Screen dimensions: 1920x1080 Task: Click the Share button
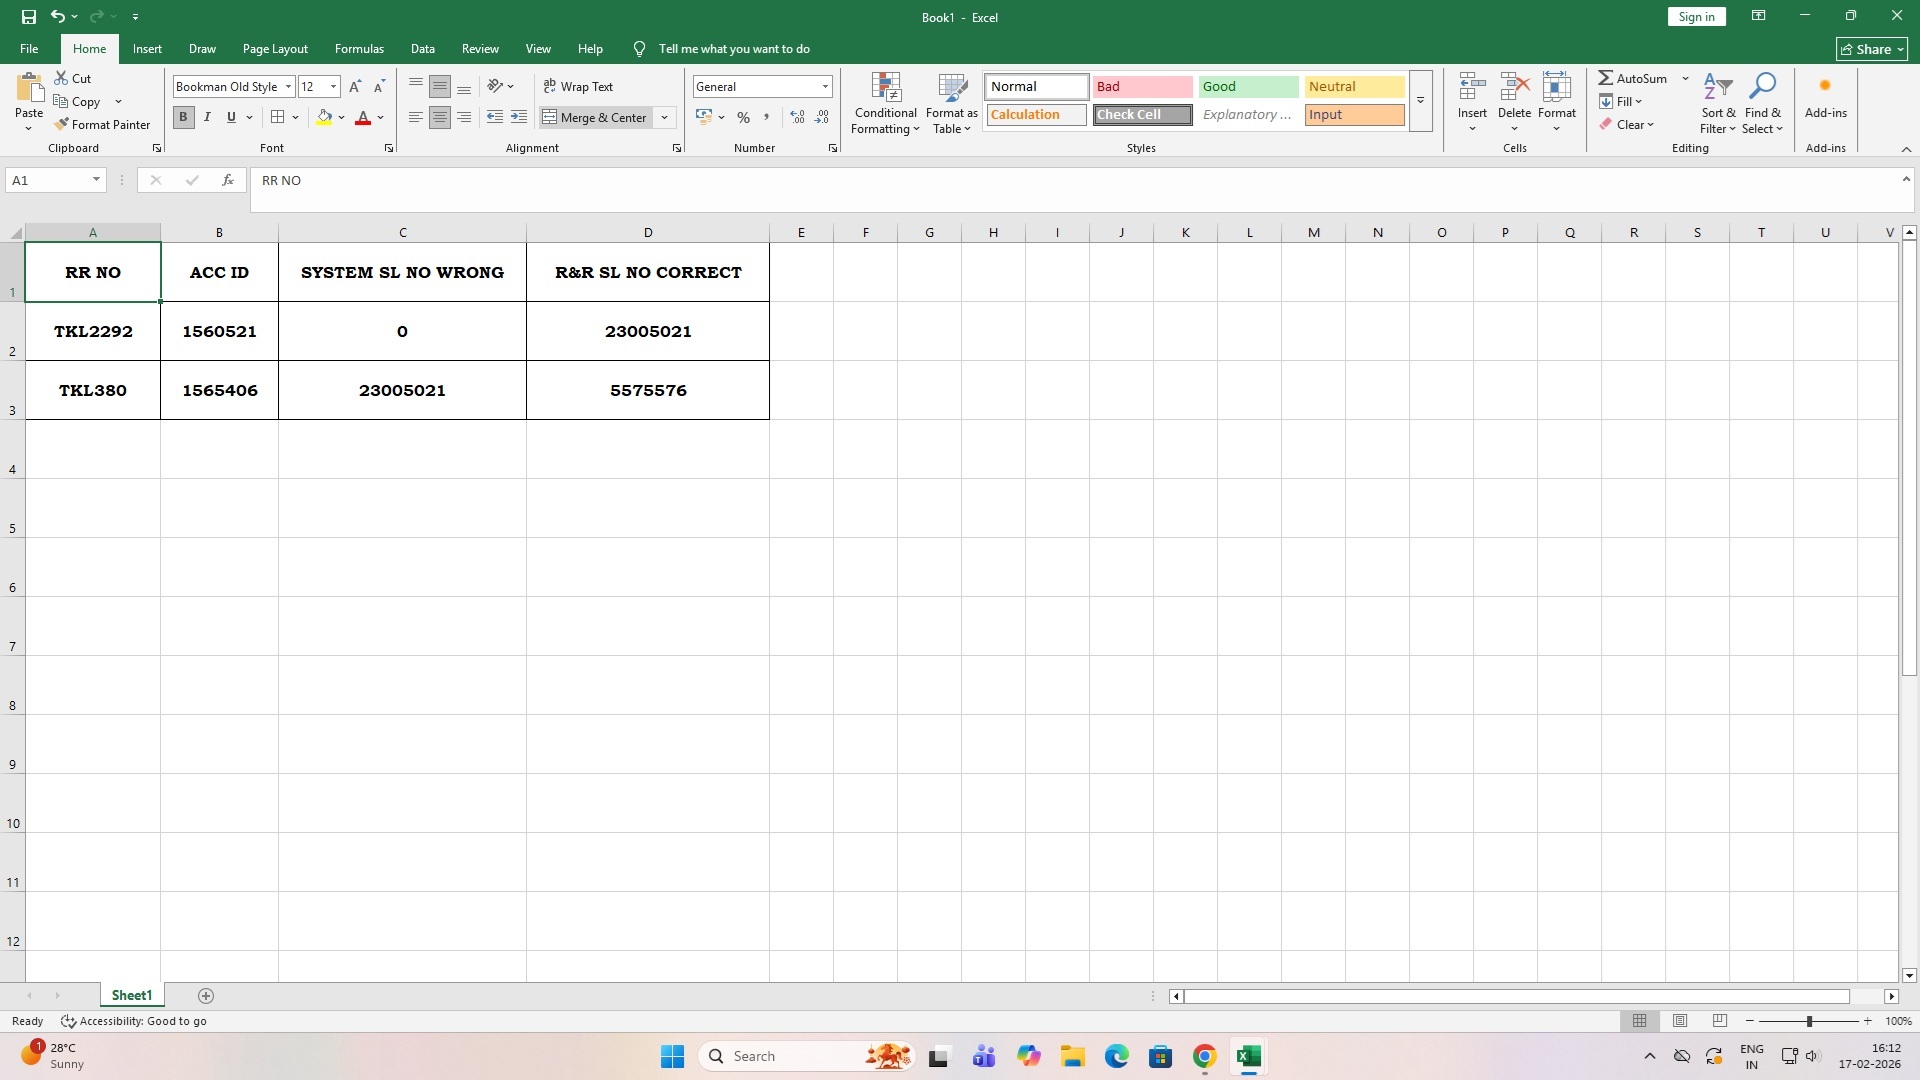tap(1872, 49)
